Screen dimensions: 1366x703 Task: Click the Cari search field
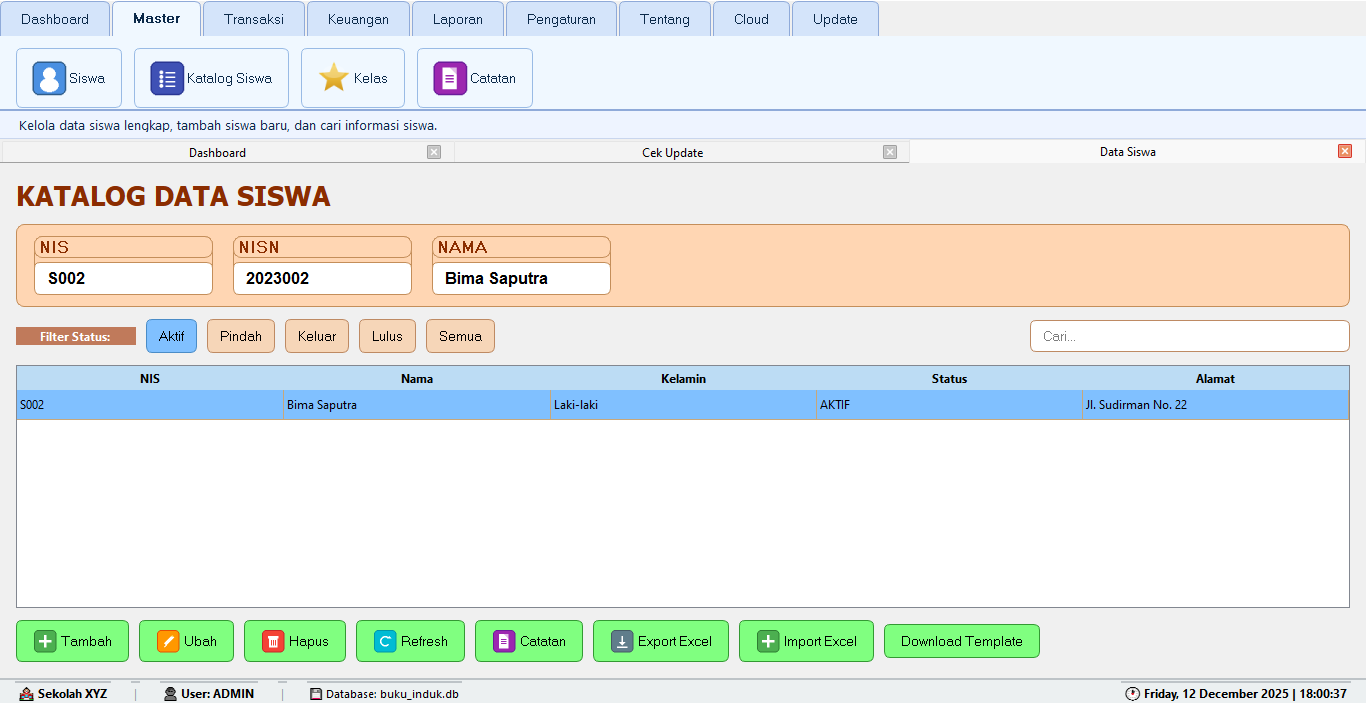[1189, 336]
